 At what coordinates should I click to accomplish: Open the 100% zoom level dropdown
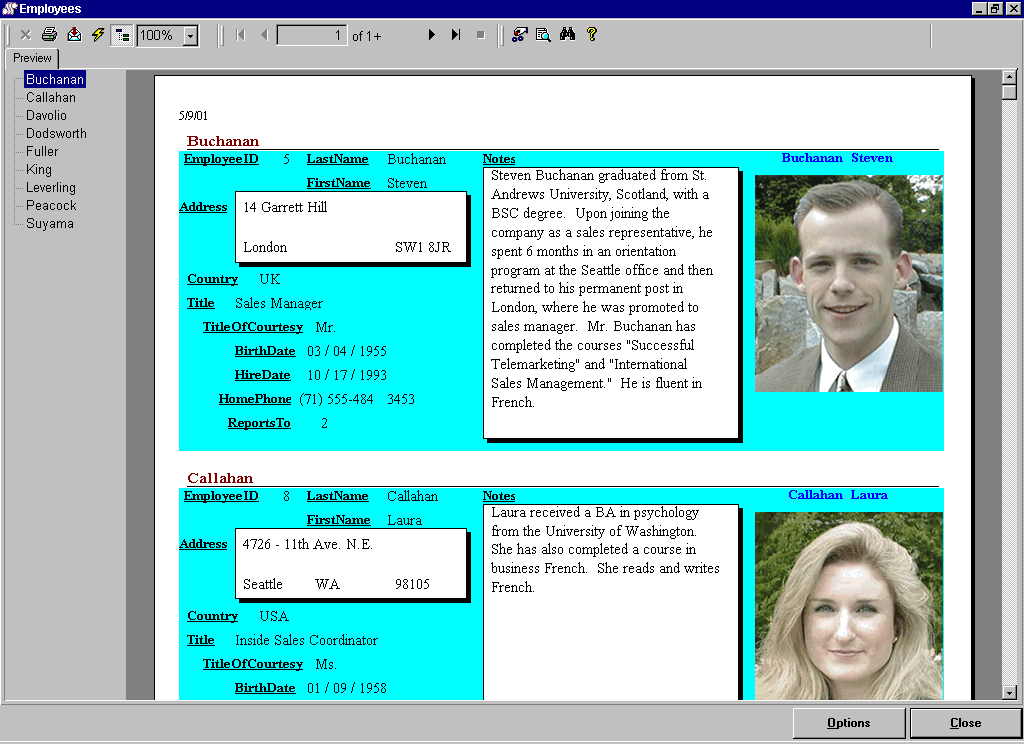pos(191,35)
